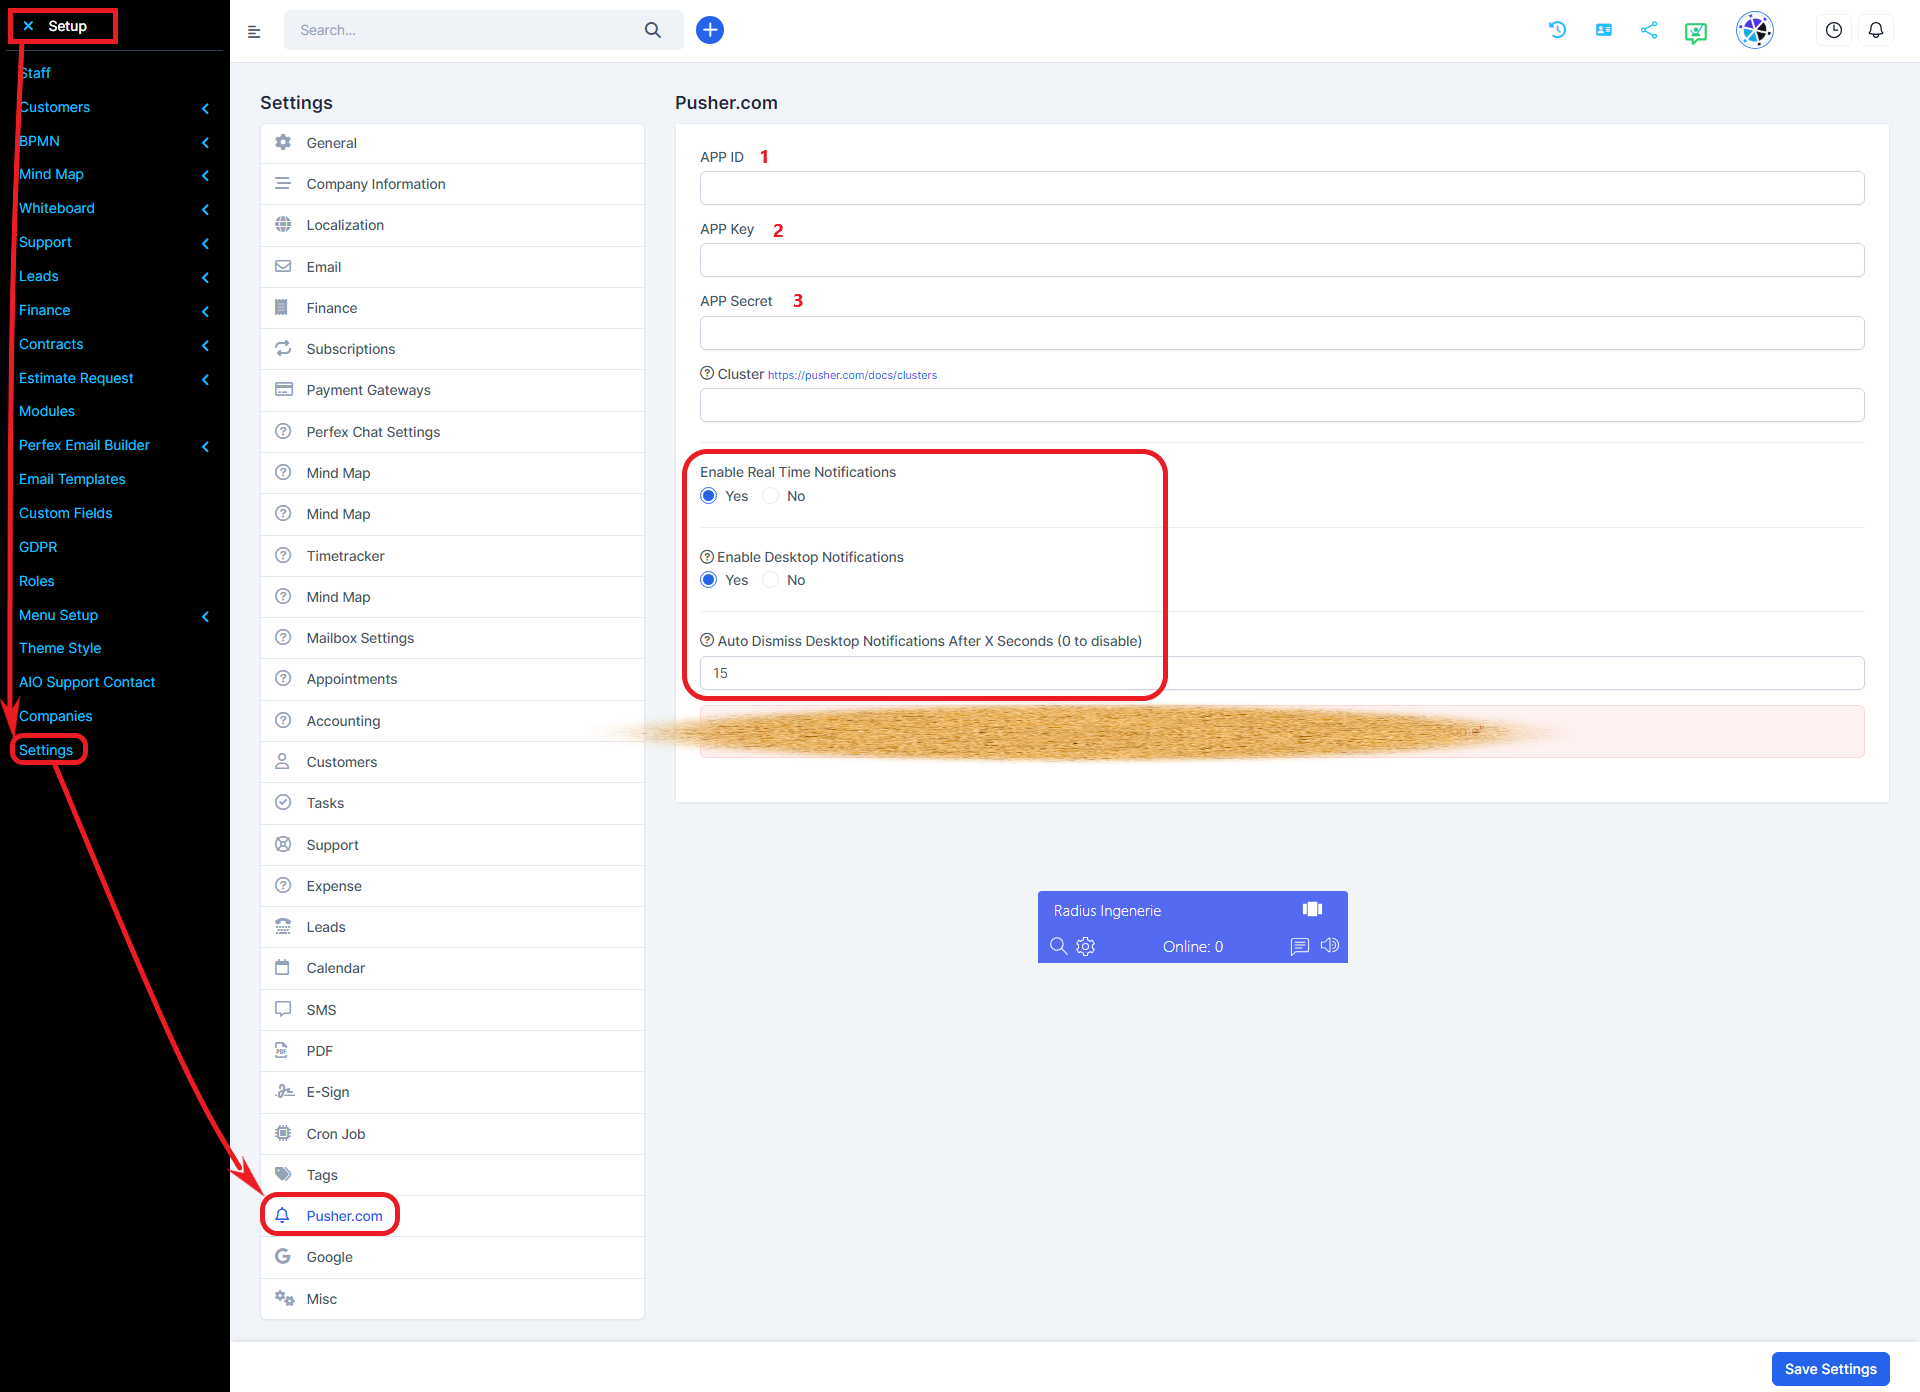Toggle the chat widget sound icon
Screen dimensions: 1920x1392
click(1330, 945)
